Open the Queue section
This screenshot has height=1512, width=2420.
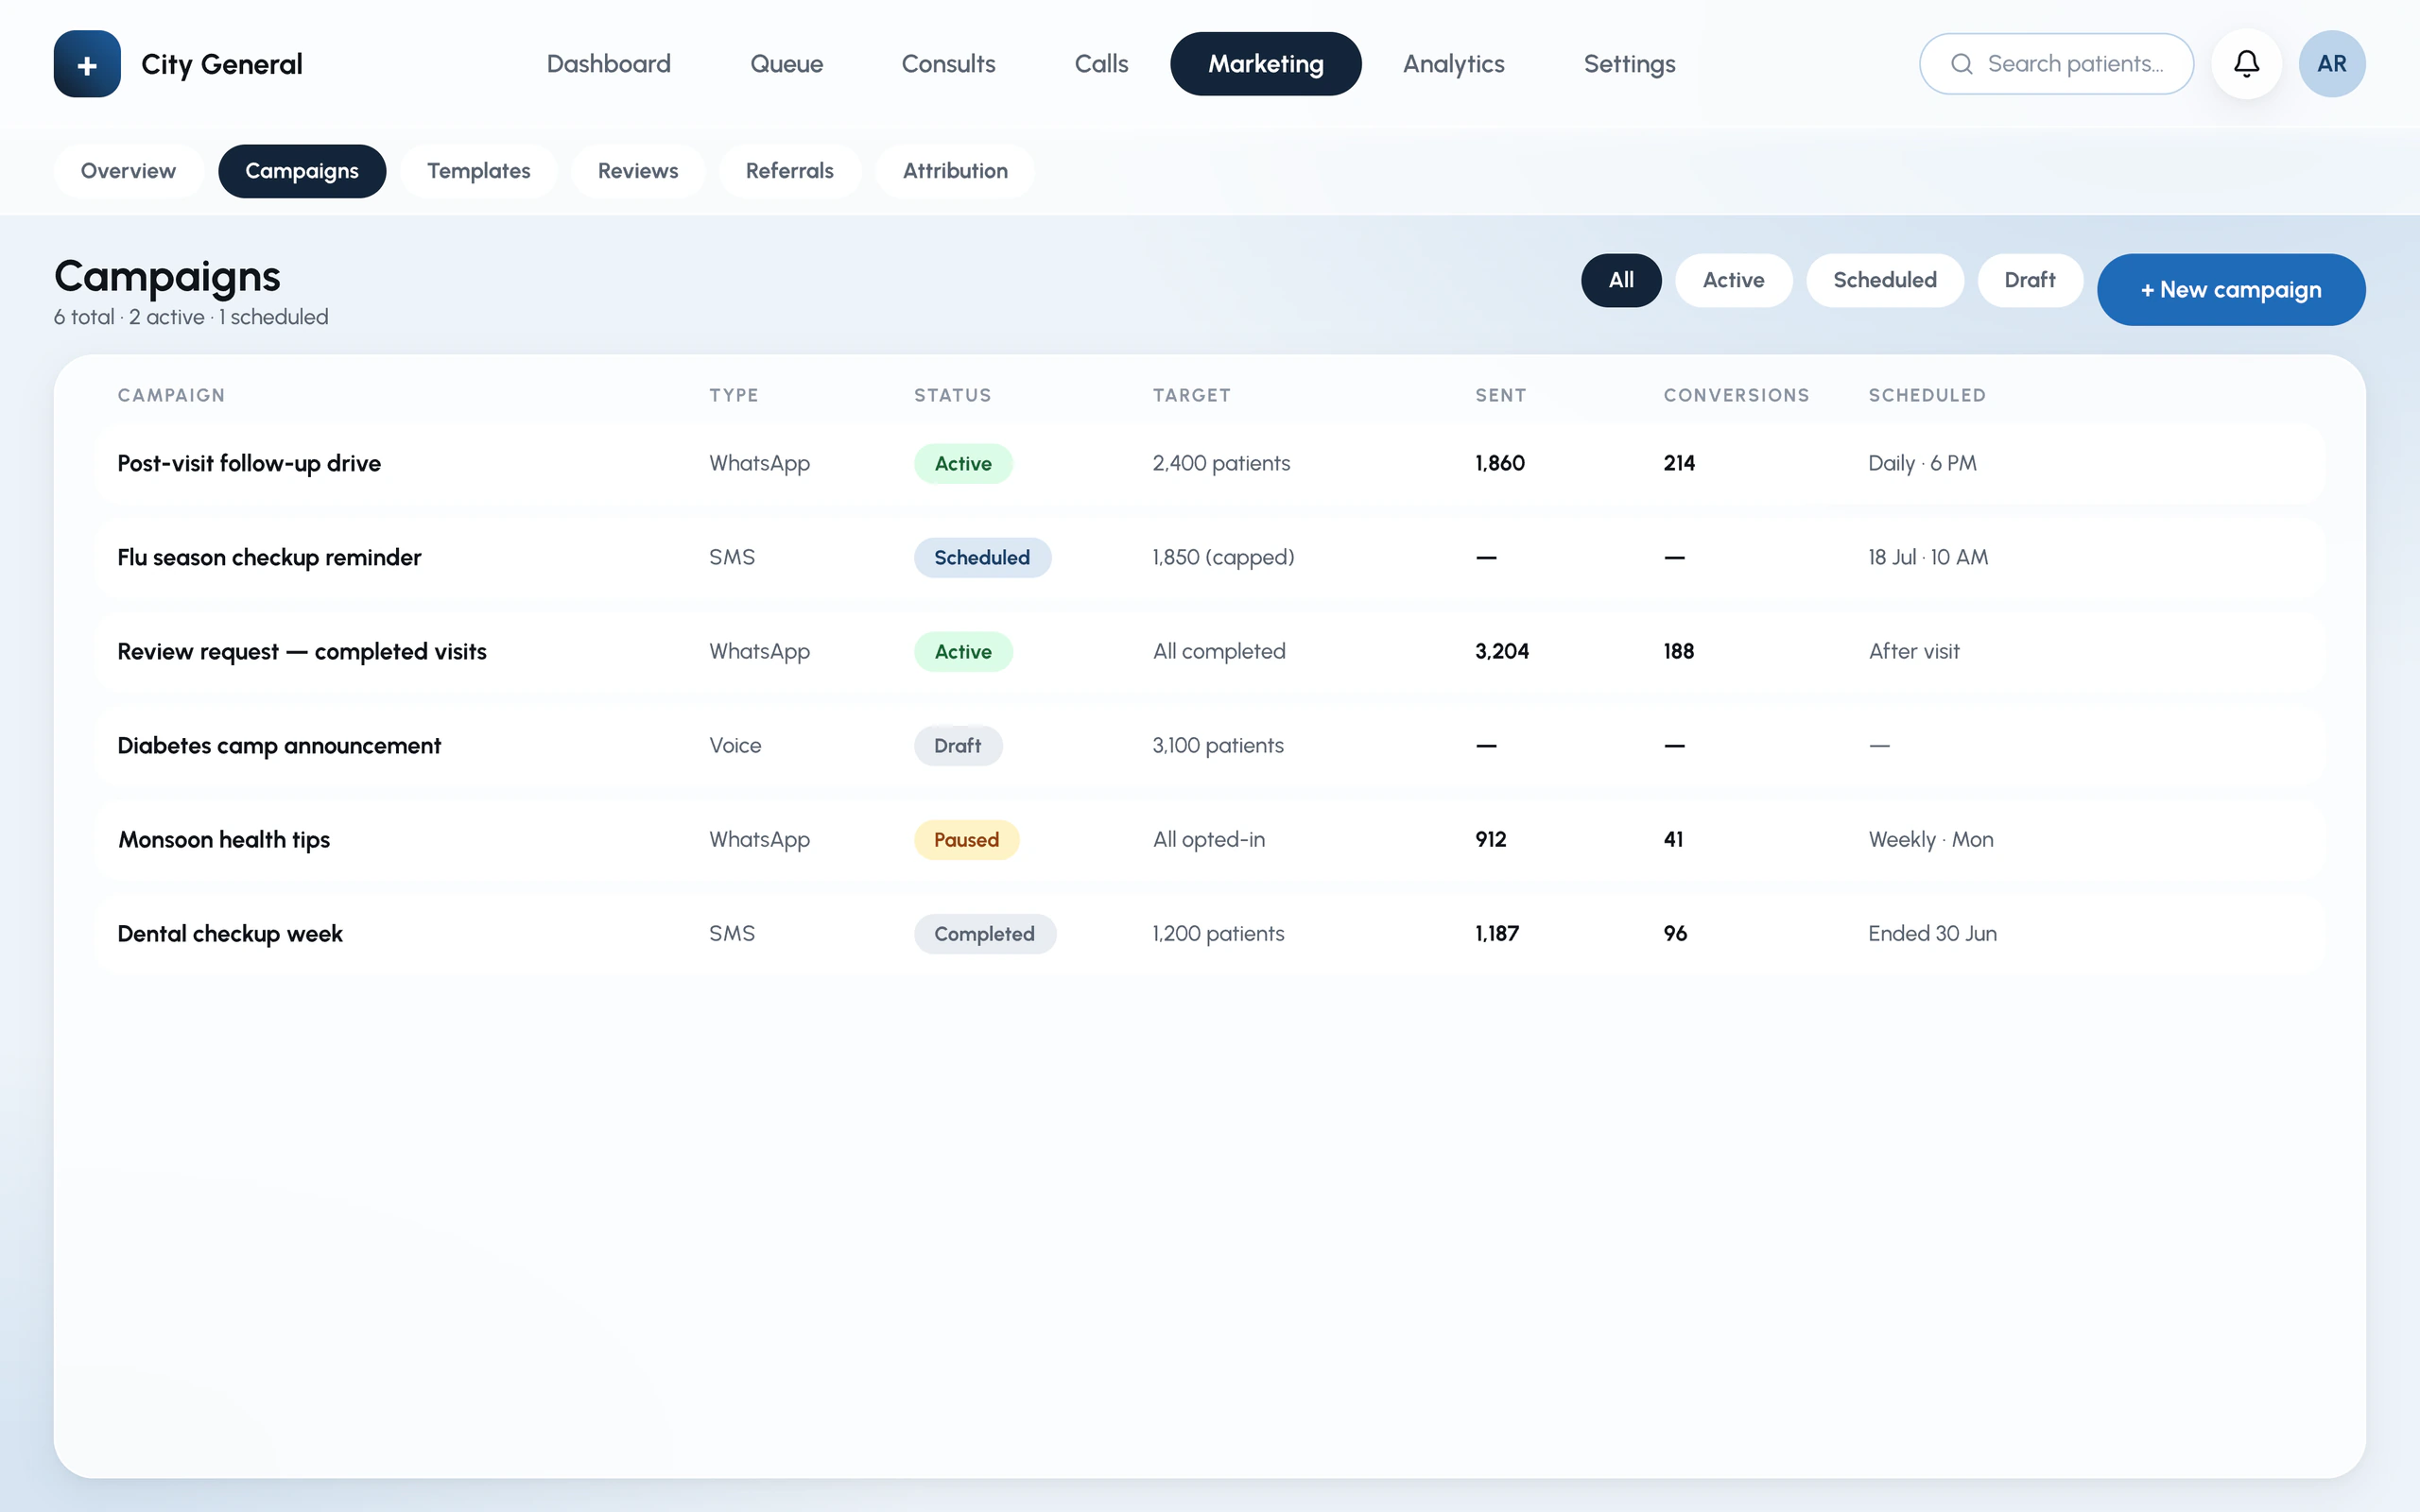pyautogui.click(x=786, y=64)
